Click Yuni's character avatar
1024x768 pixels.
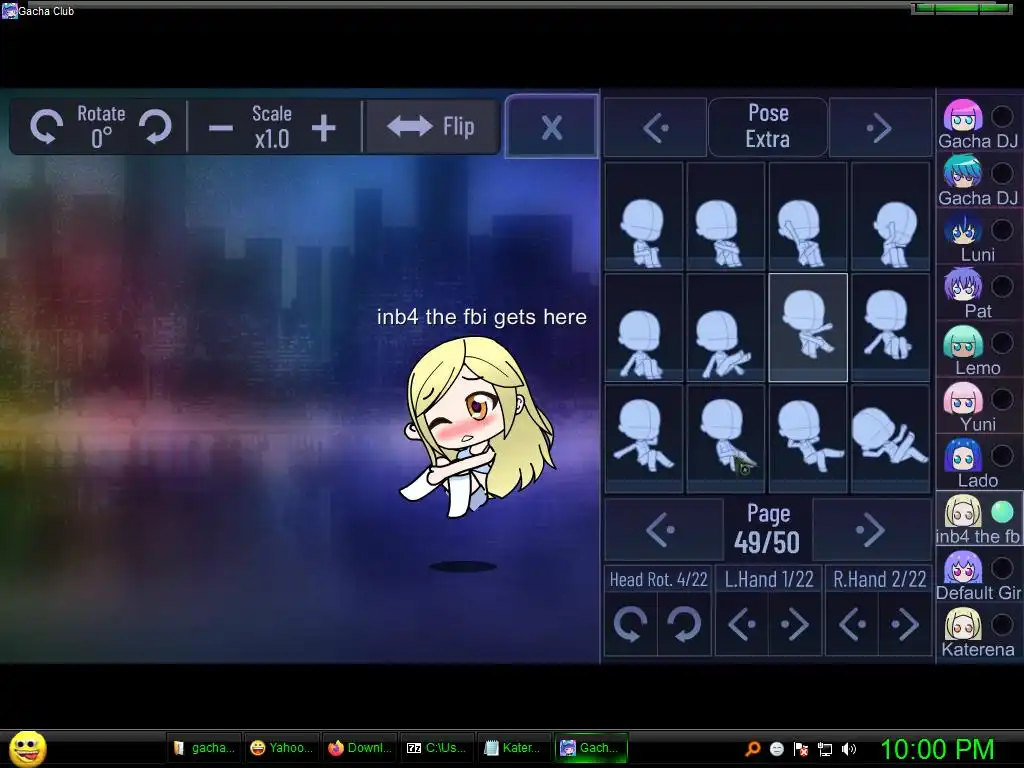(x=963, y=398)
